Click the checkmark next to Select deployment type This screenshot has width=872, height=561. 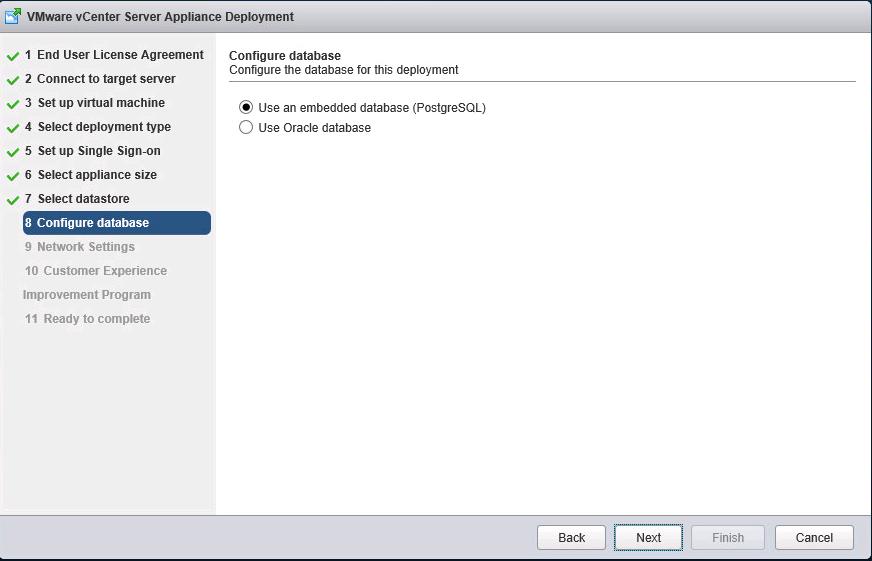[13, 128]
